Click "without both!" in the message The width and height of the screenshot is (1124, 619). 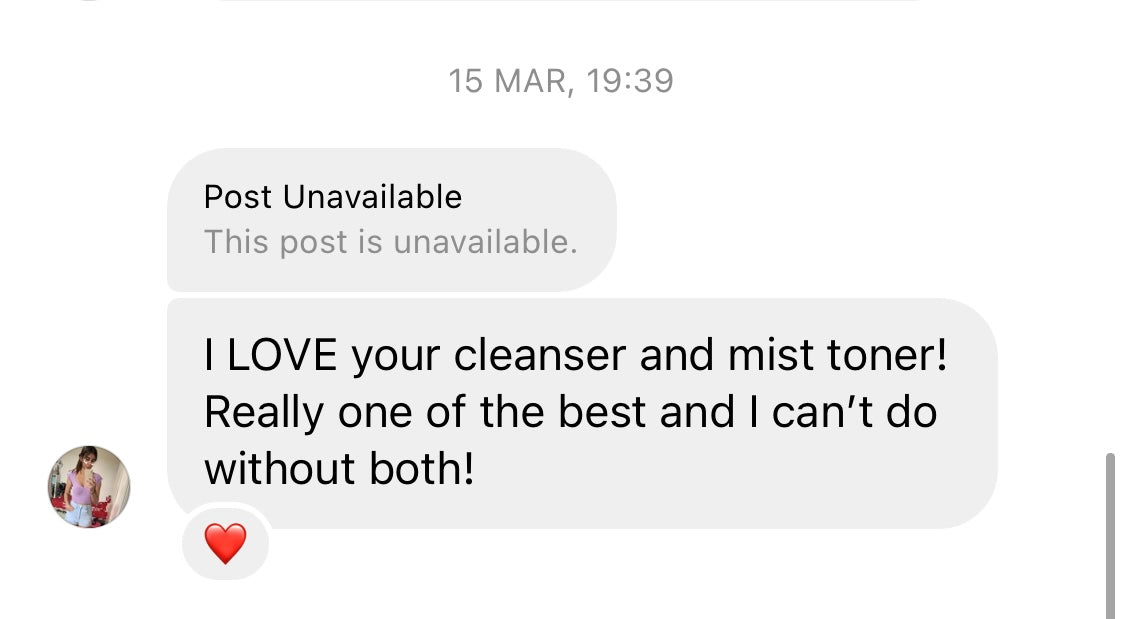(x=339, y=468)
